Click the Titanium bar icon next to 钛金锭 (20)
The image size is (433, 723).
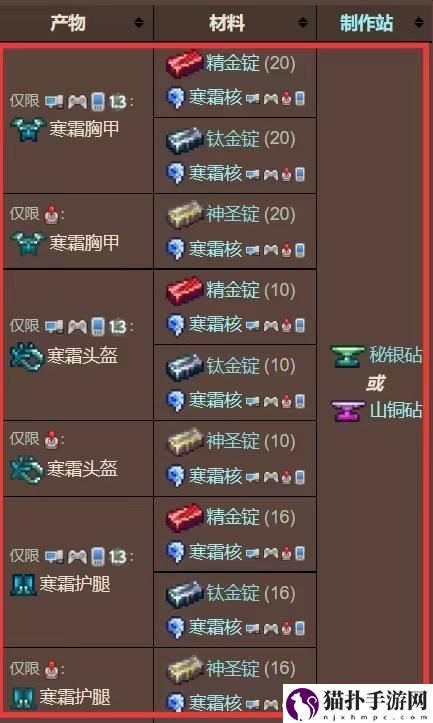click(x=184, y=139)
